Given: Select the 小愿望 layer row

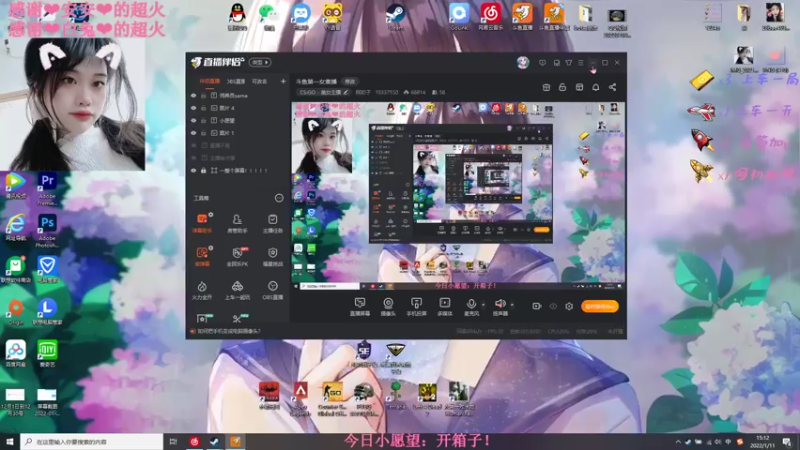Looking at the screenshot, I should click(239, 120).
